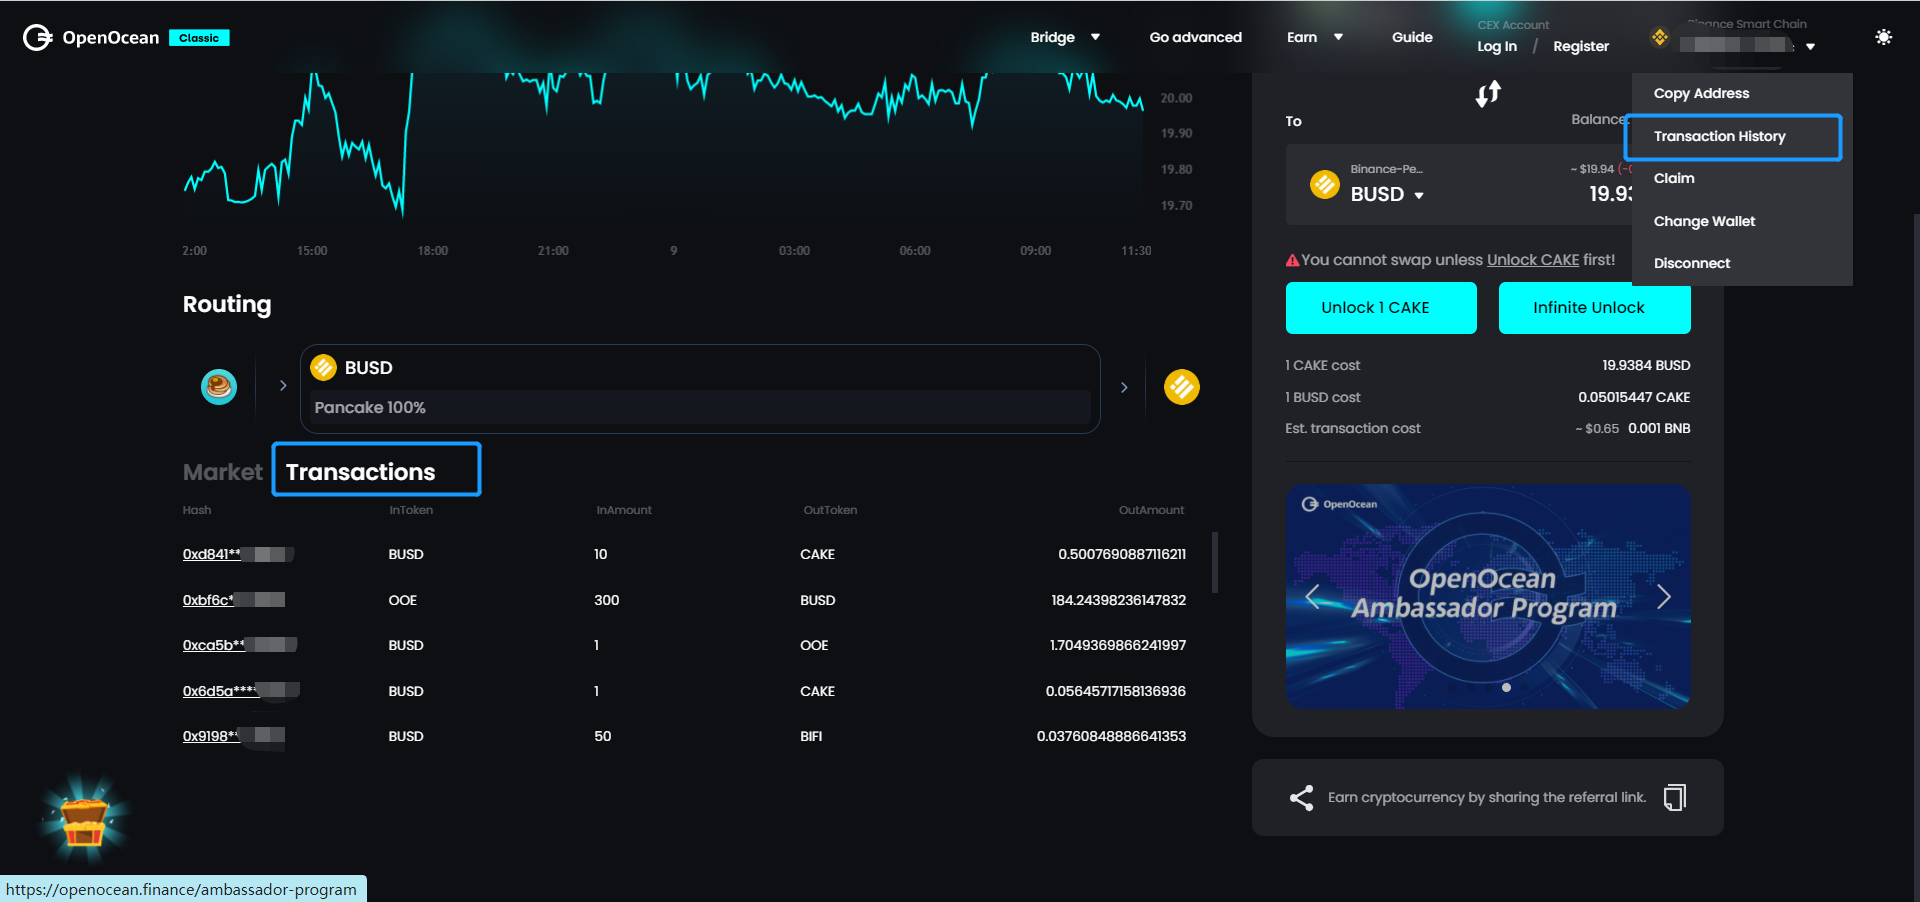
Task: Click the 0.001 BNB transaction cost
Action: click(x=1659, y=428)
